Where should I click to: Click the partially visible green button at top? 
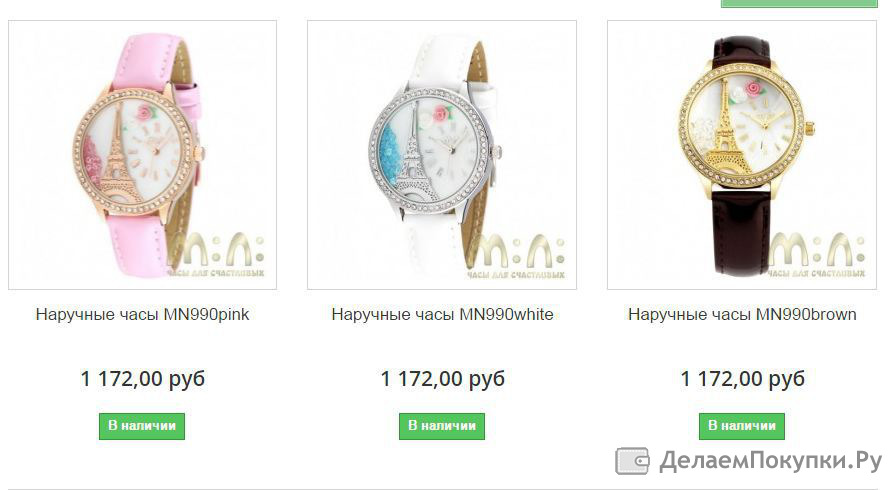pyautogui.click(x=799, y=3)
